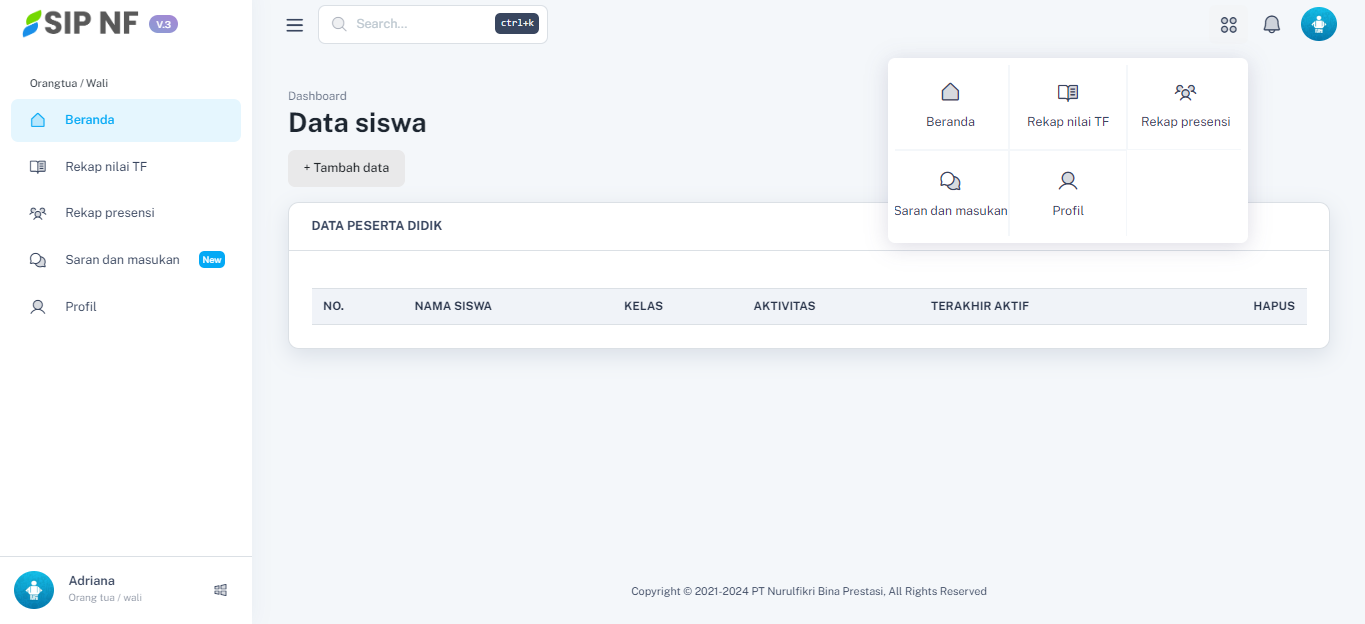The width and height of the screenshot is (1365, 624).
Task: Click the hamburger menu icon
Action: 294,25
